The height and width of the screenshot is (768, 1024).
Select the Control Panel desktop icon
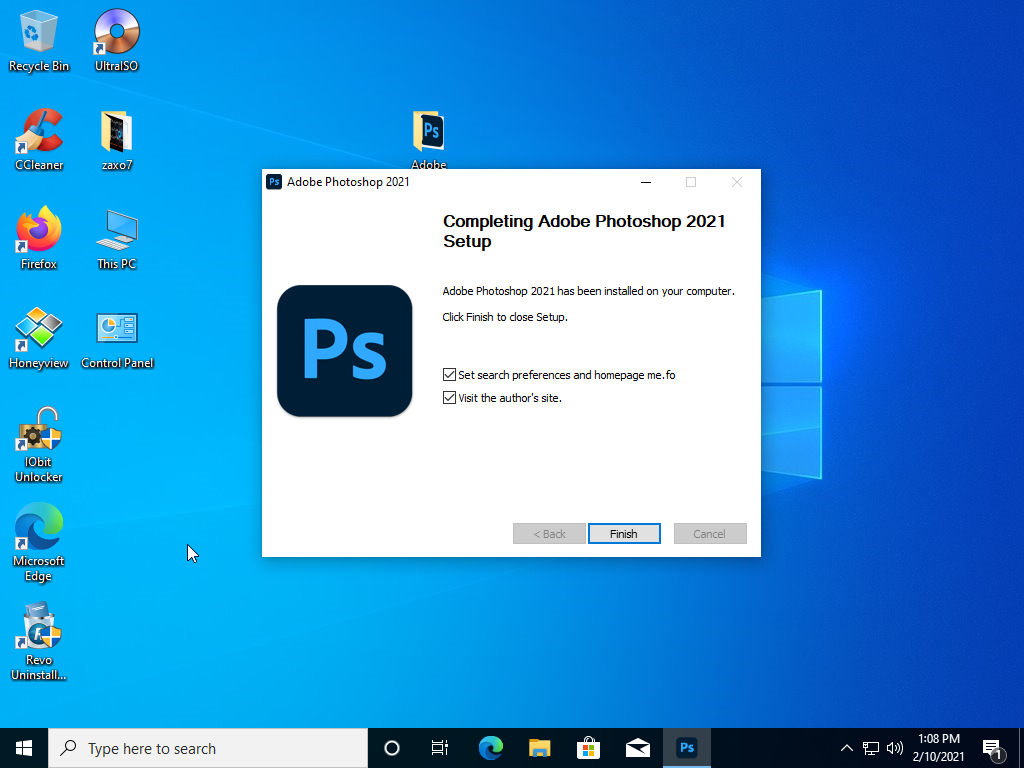click(117, 340)
